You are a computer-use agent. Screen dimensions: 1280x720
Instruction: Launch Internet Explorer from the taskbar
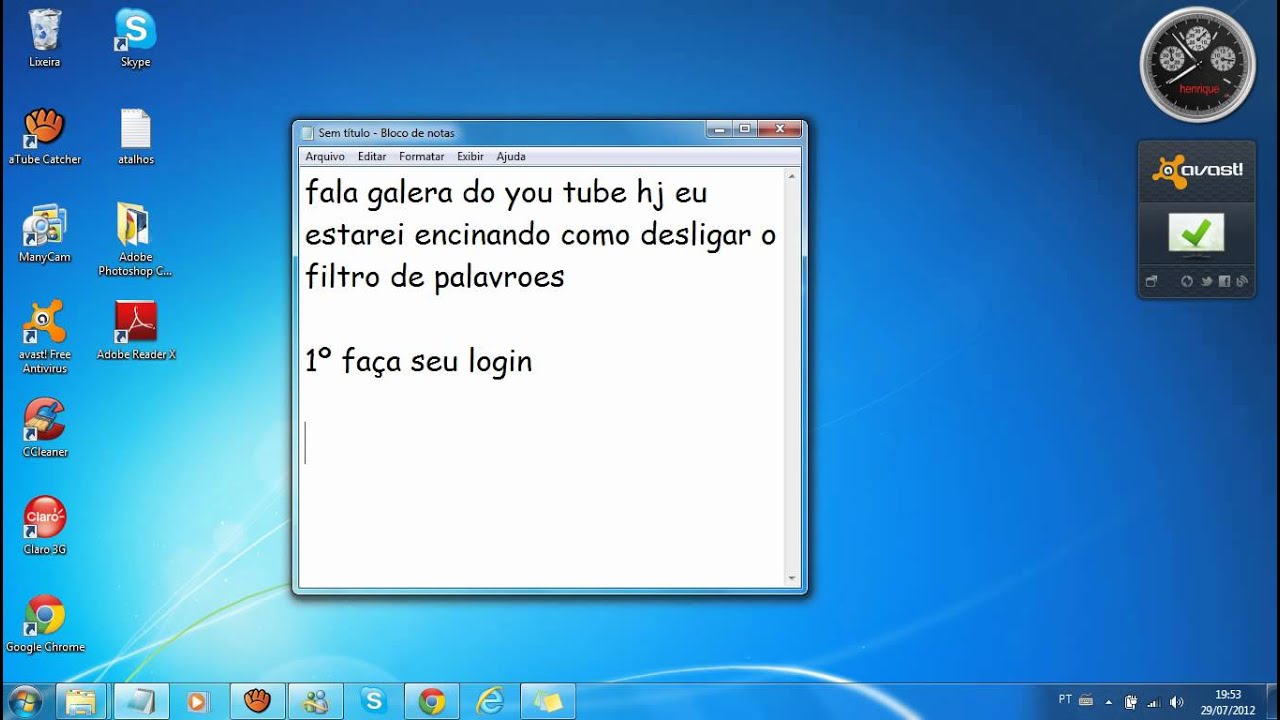[490, 701]
